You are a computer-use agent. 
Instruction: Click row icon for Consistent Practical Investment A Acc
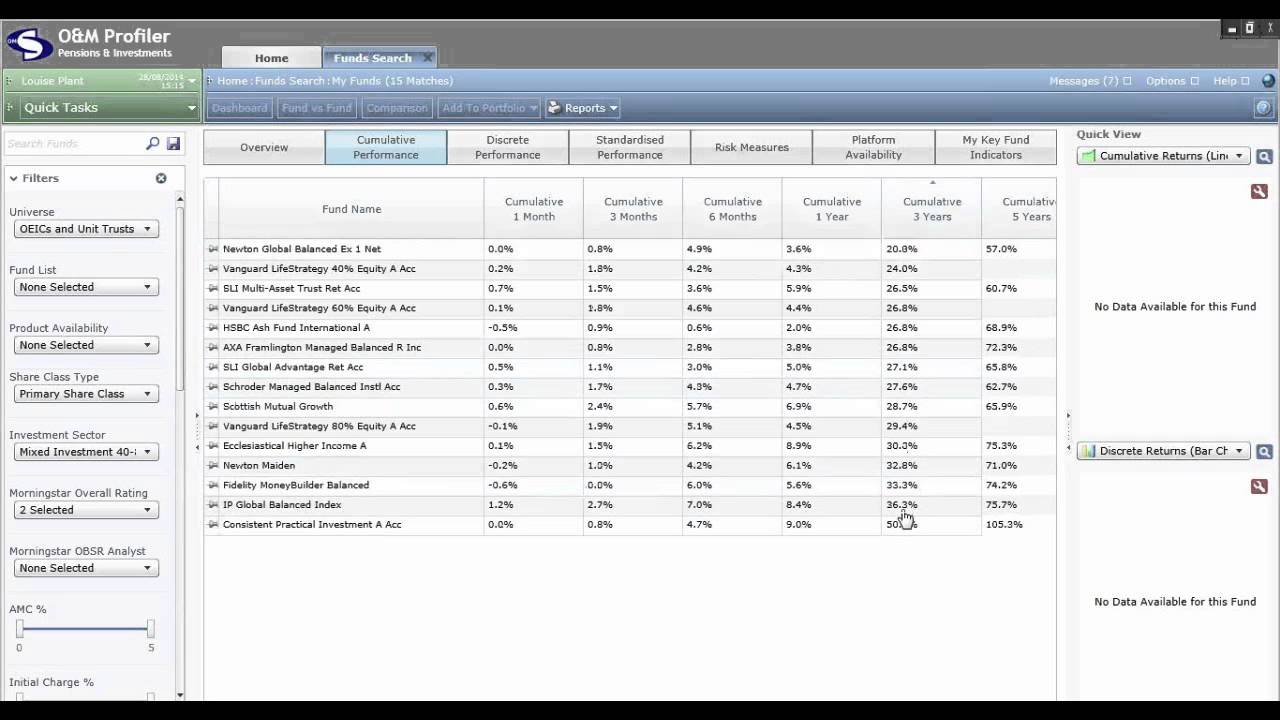coord(212,524)
